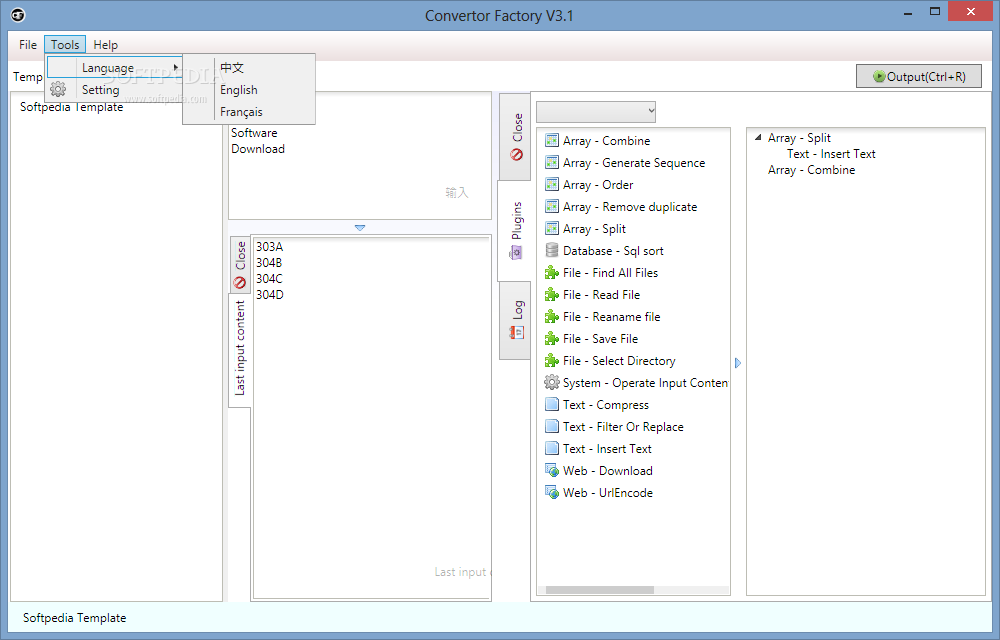Screen dimensions: 1000x640
Task: Click the 303A line in last input
Action: [270, 247]
